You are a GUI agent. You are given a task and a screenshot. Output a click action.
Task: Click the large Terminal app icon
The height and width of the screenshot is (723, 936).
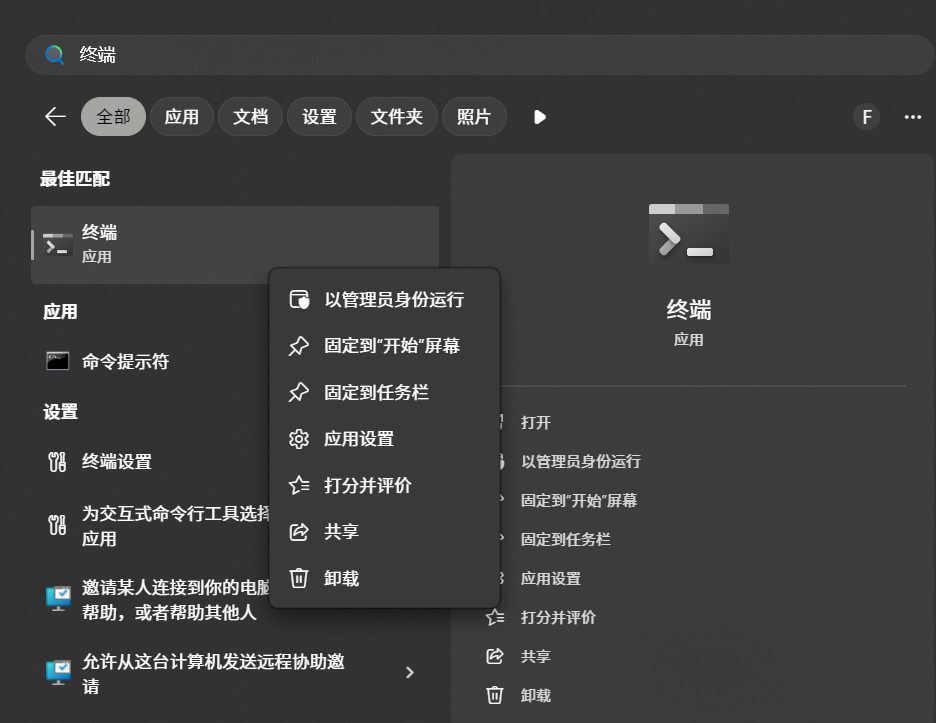(688, 234)
